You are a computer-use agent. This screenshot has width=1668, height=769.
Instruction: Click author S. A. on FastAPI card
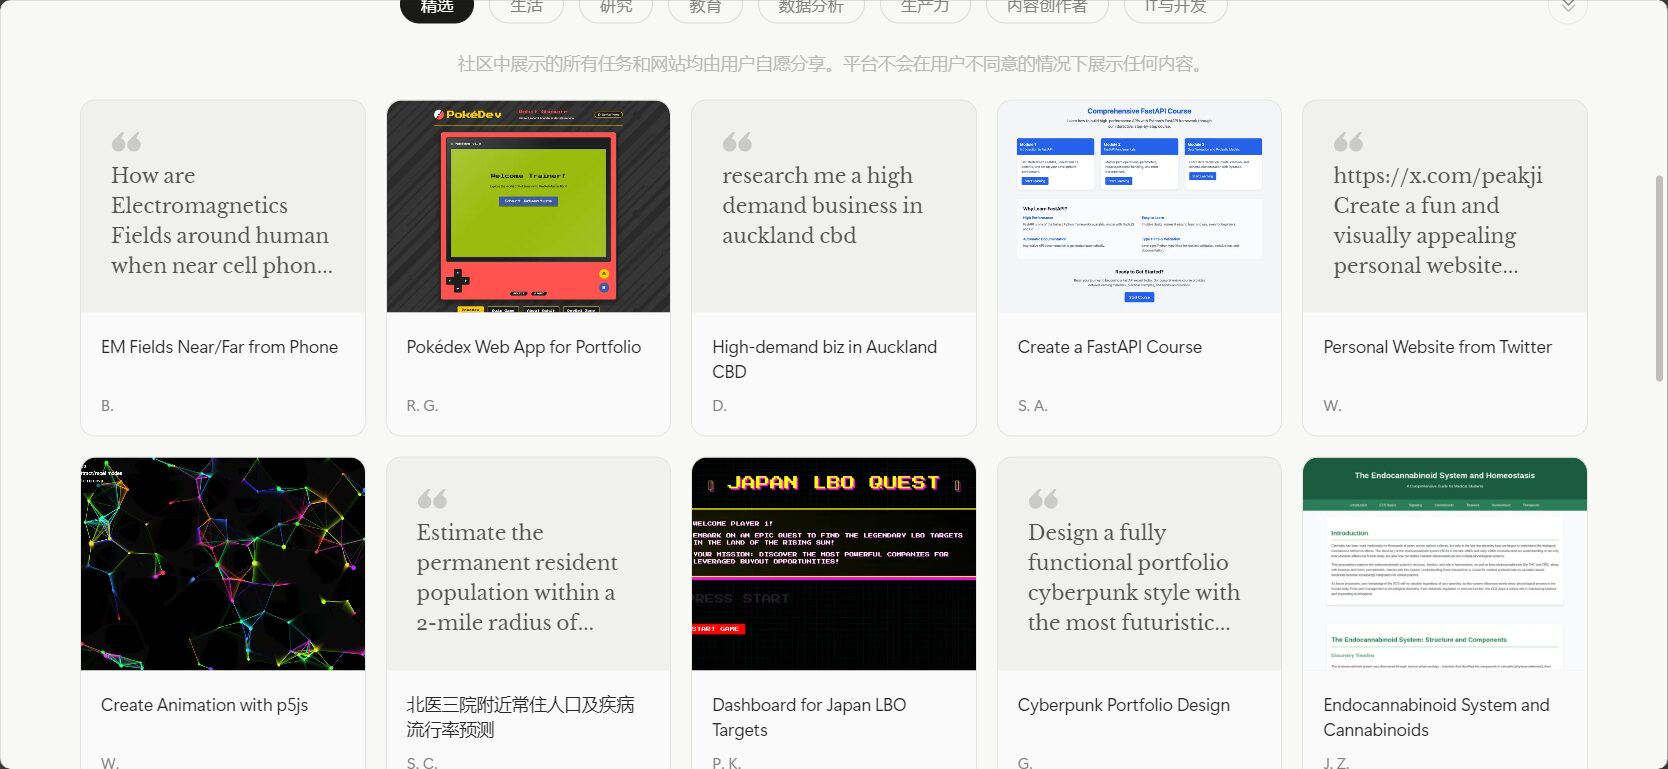click(1032, 406)
